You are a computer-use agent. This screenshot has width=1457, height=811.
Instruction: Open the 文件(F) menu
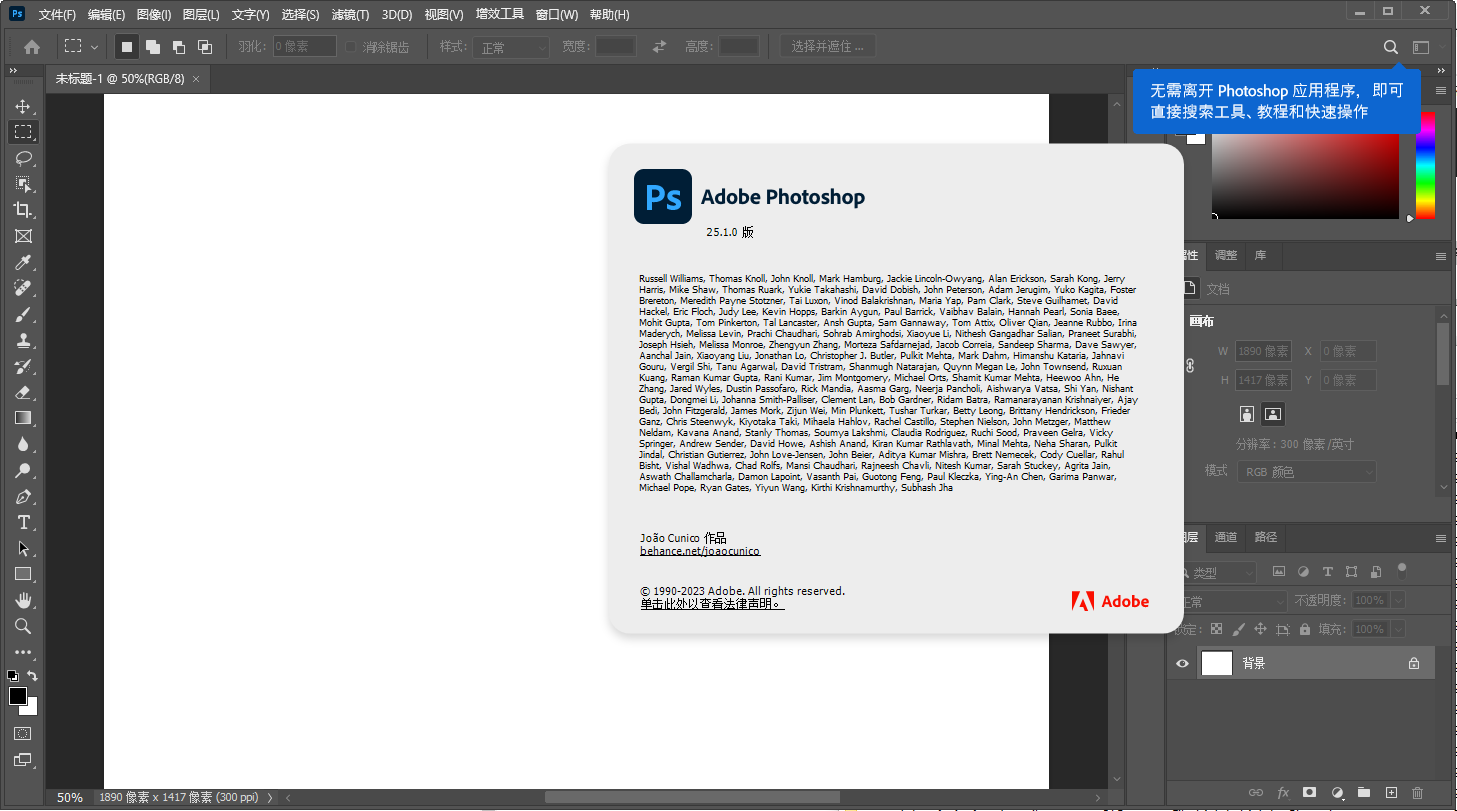point(57,15)
